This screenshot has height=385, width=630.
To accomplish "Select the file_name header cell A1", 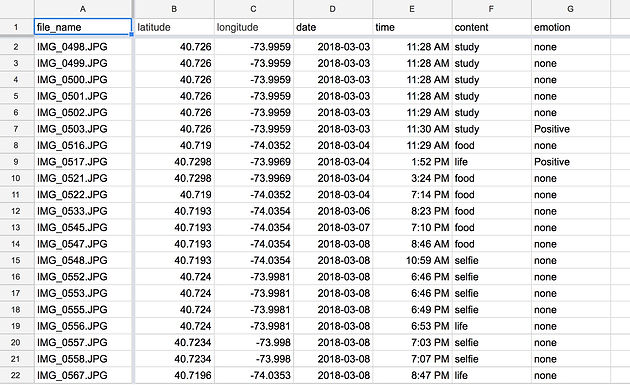I will point(83,27).
